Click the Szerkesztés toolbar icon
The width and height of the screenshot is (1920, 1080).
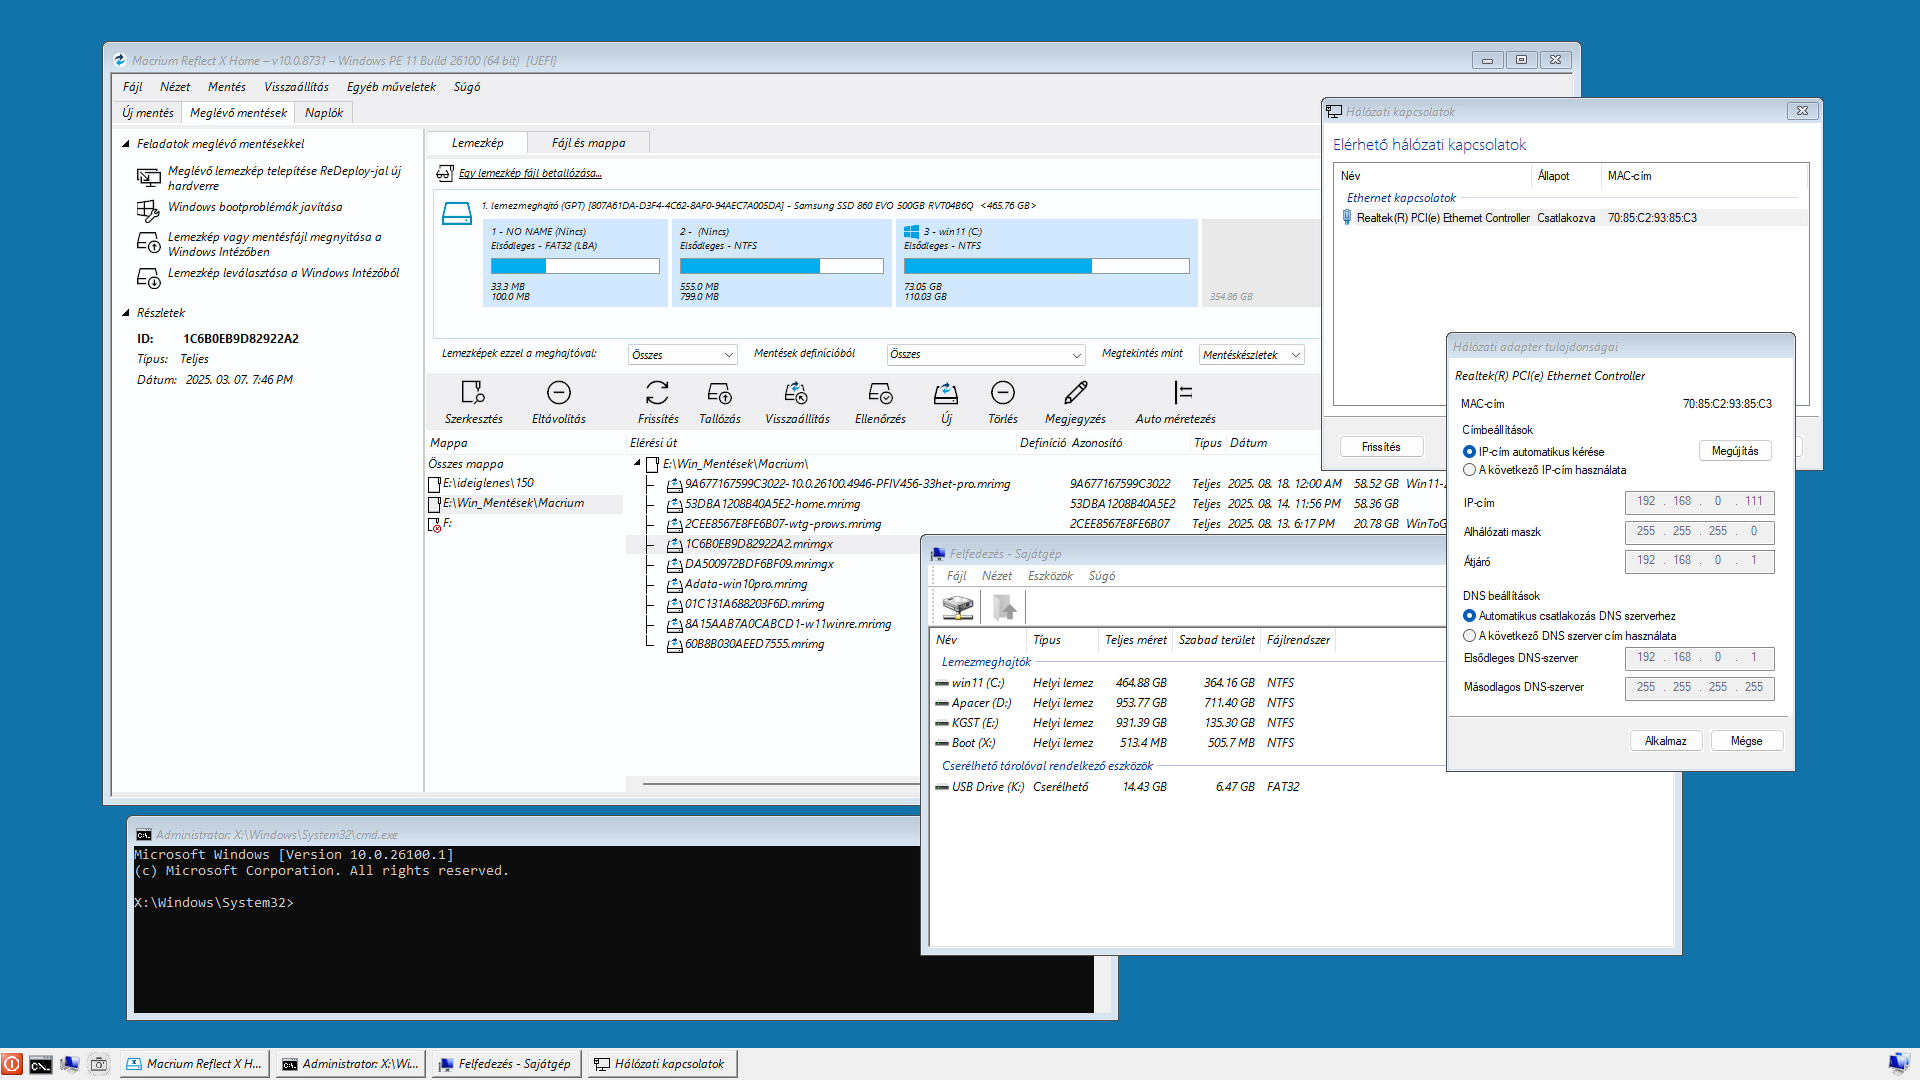pos(473,393)
